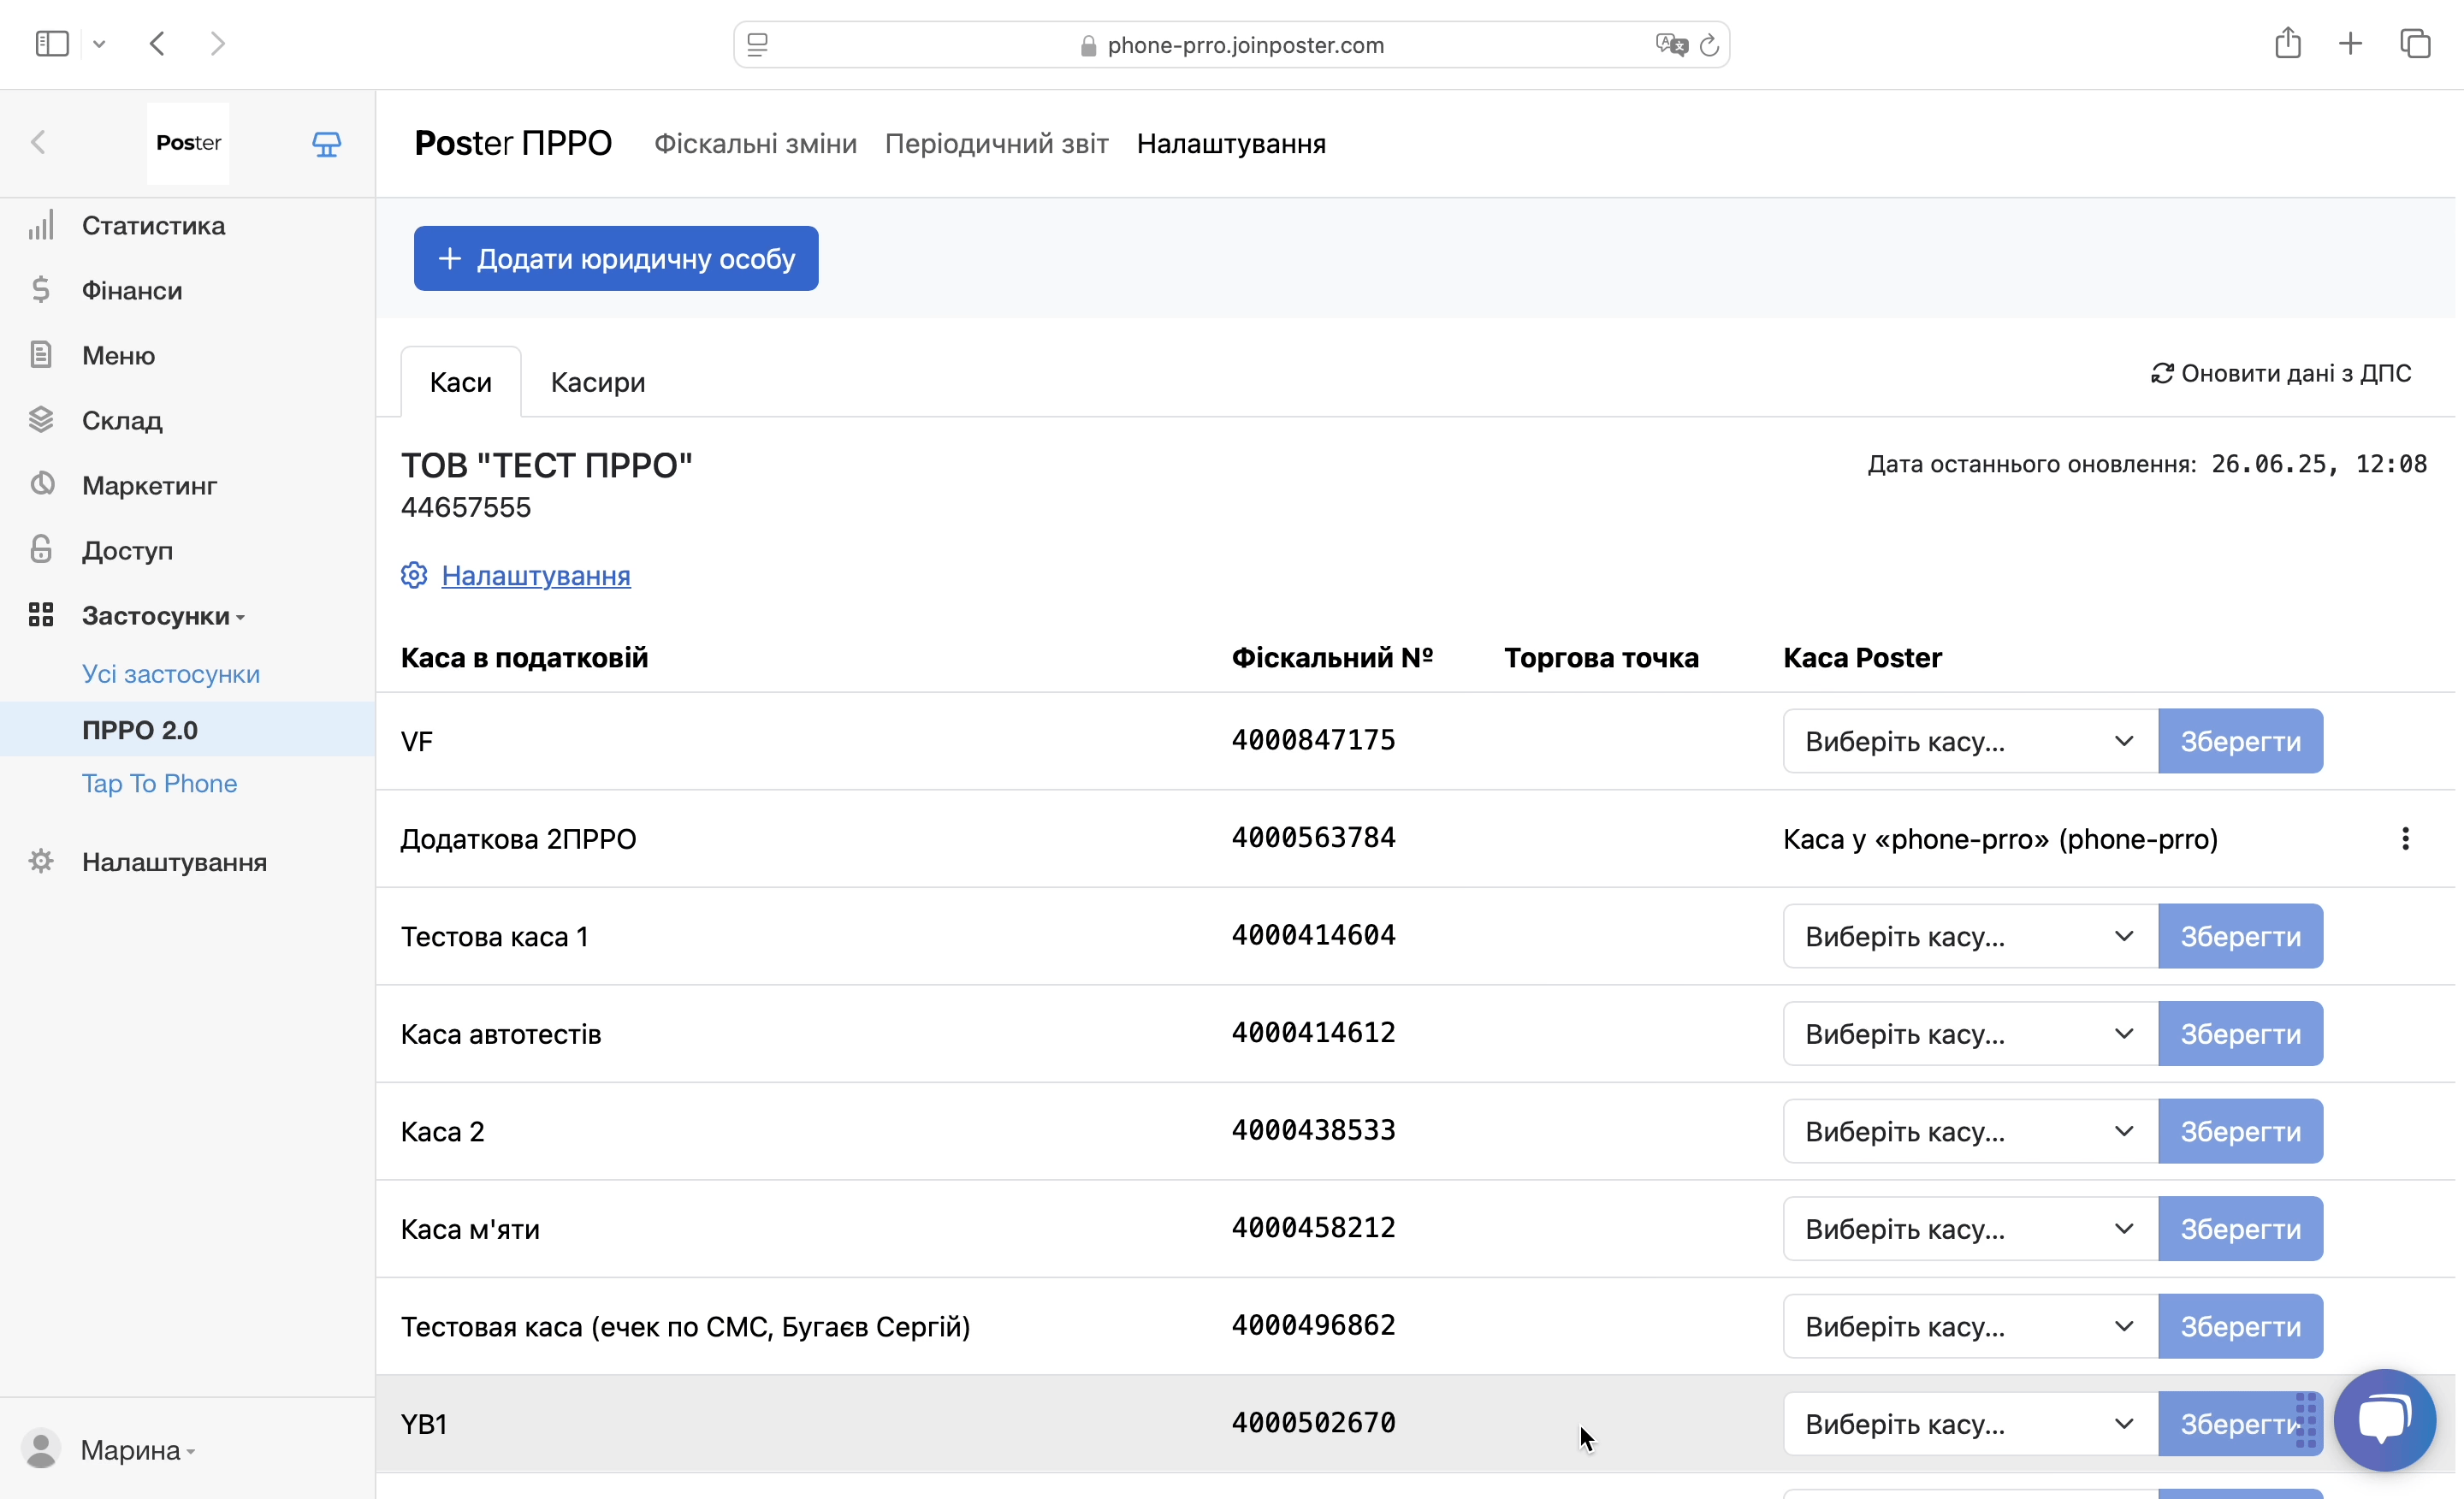Select the Каси tab

461,382
